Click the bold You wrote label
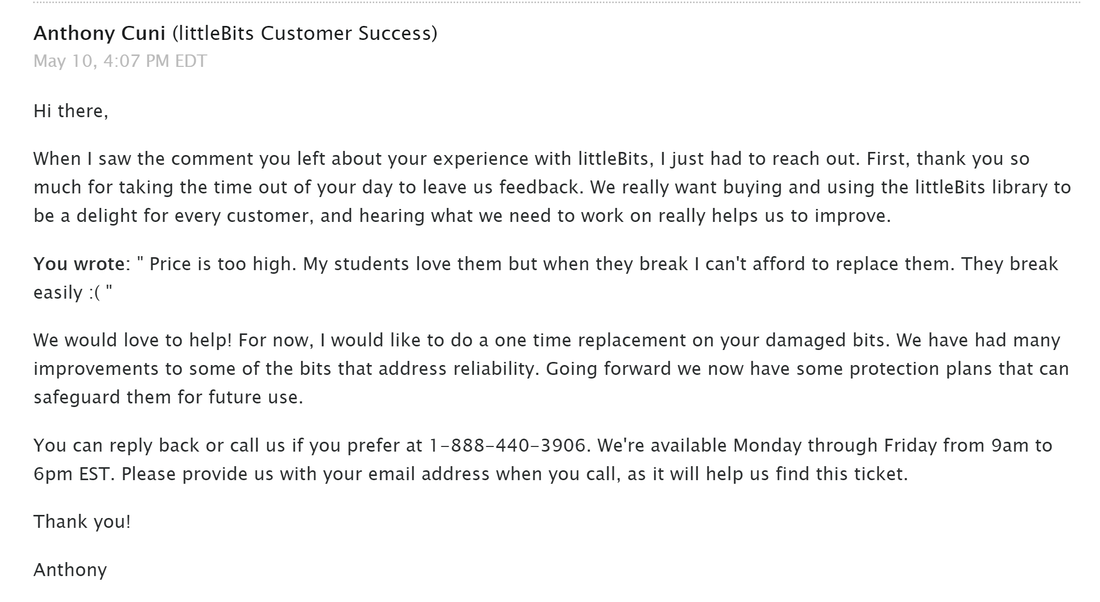Viewport: 1100px width, 602px height. (x=79, y=264)
